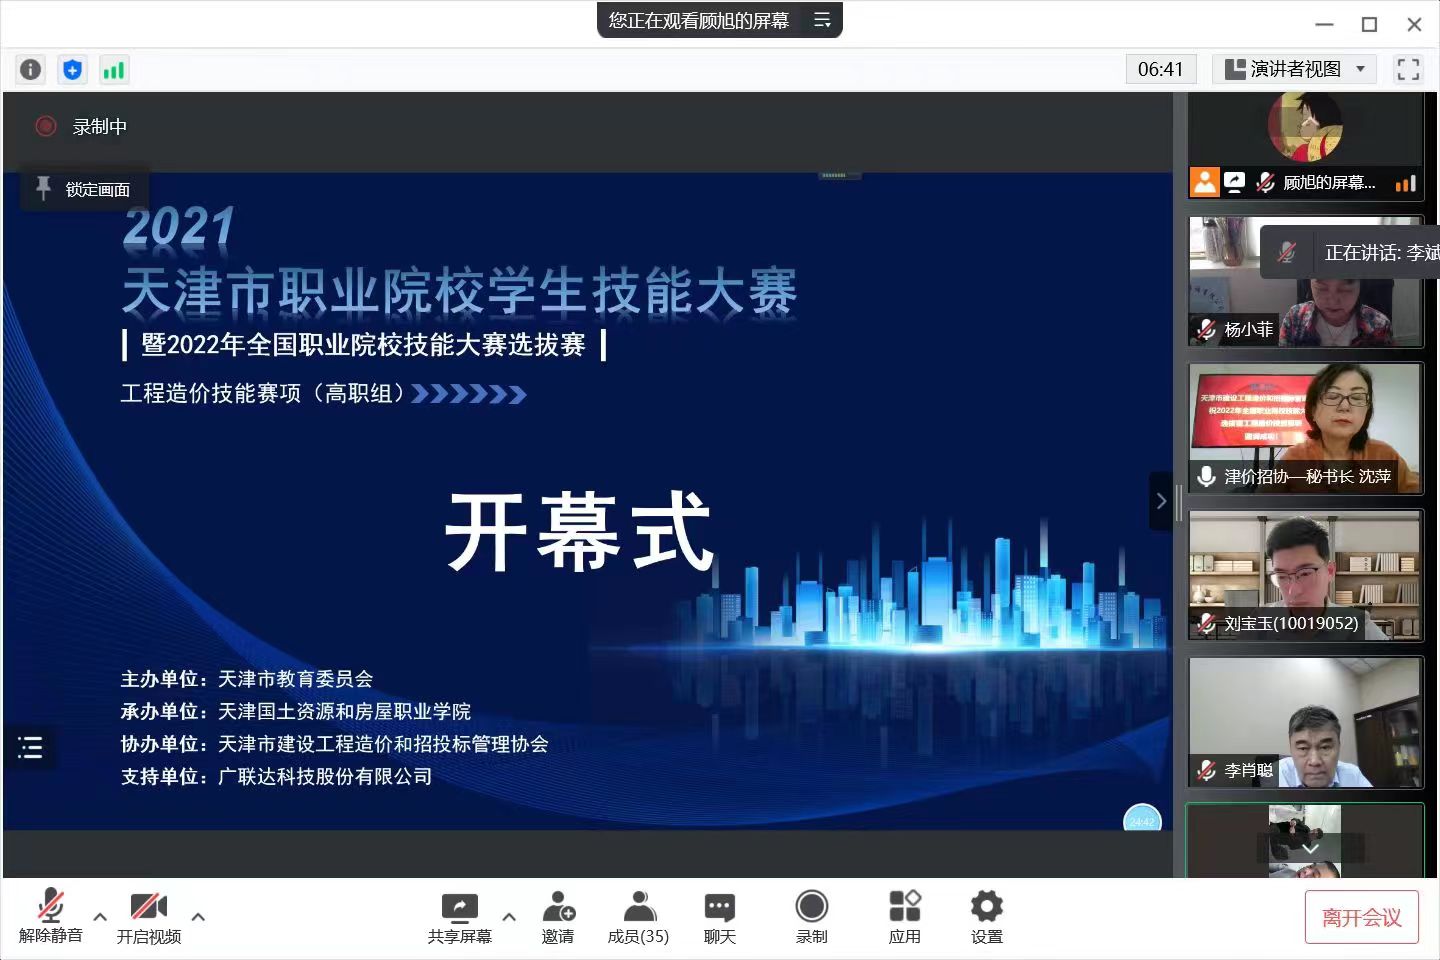Click the Leave Meeting (离开会议) button
The width and height of the screenshot is (1440, 960).
[x=1361, y=917]
